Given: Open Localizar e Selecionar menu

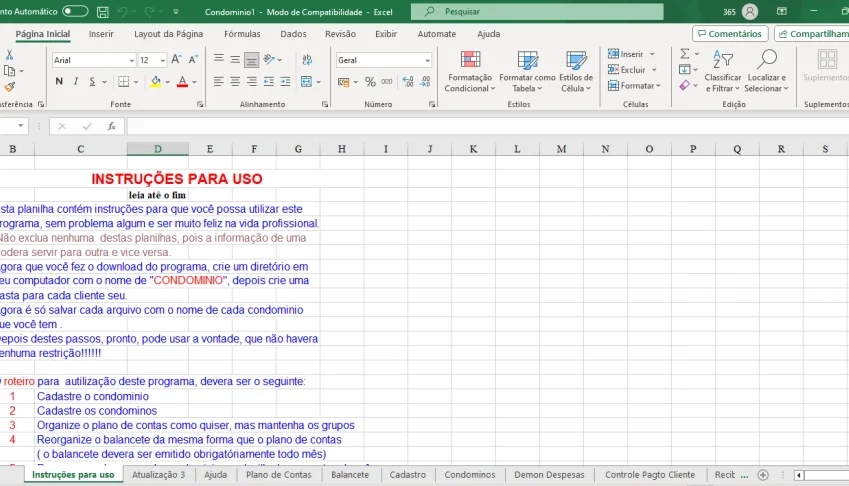Looking at the screenshot, I should pos(766,71).
